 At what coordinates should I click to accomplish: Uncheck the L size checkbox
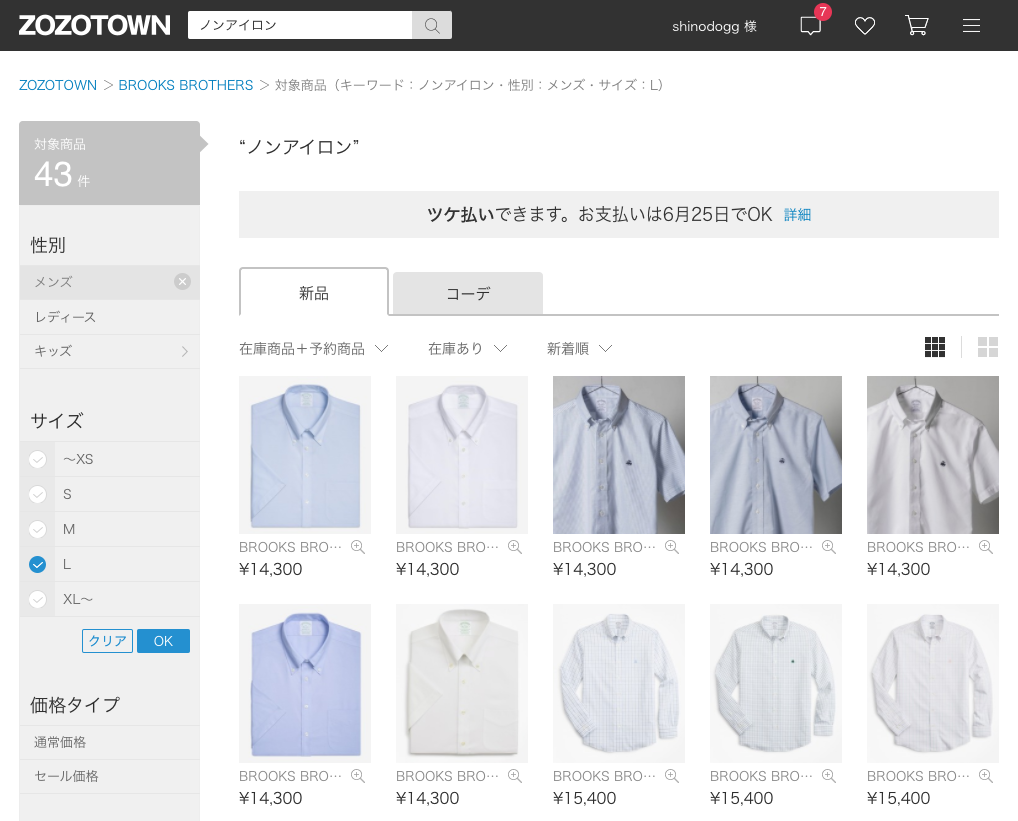(x=38, y=565)
